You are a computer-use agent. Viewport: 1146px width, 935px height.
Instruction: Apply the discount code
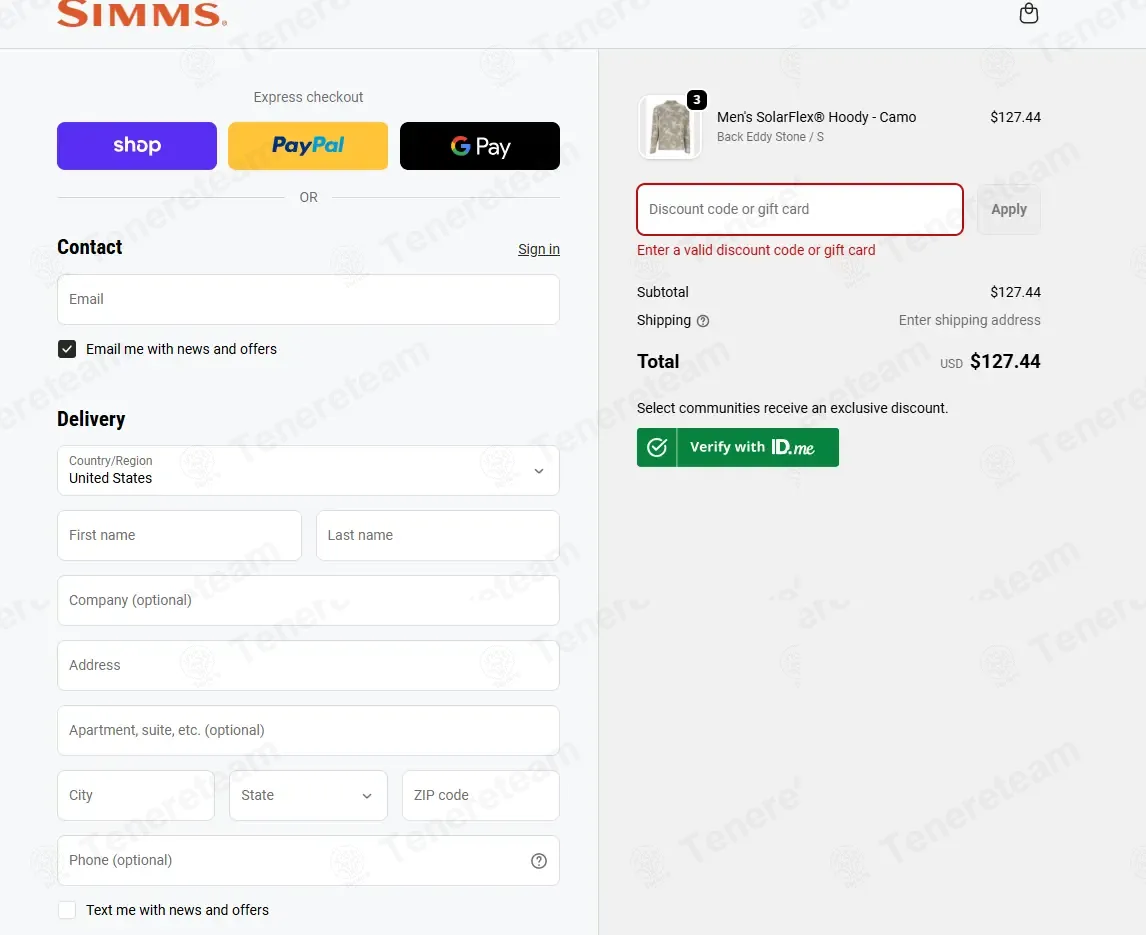tap(1009, 209)
